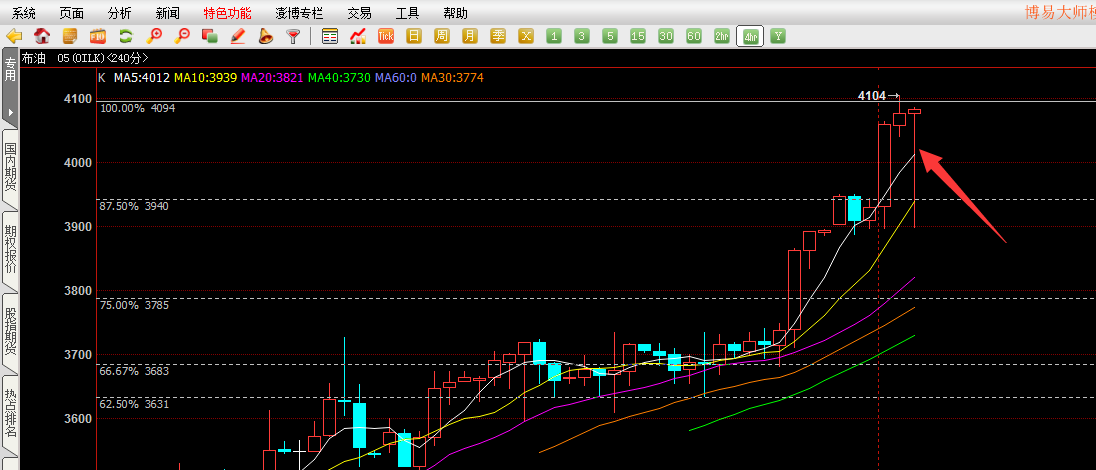Open the 国内期货 side tab
This screenshot has height=470, width=1096.
click(x=10, y=167)
